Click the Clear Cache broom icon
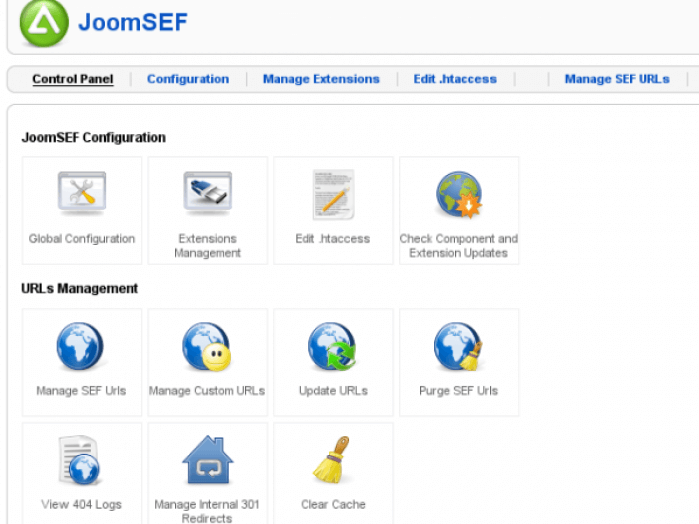The width and height of the screenshot is (699, 524). (332, 459)
